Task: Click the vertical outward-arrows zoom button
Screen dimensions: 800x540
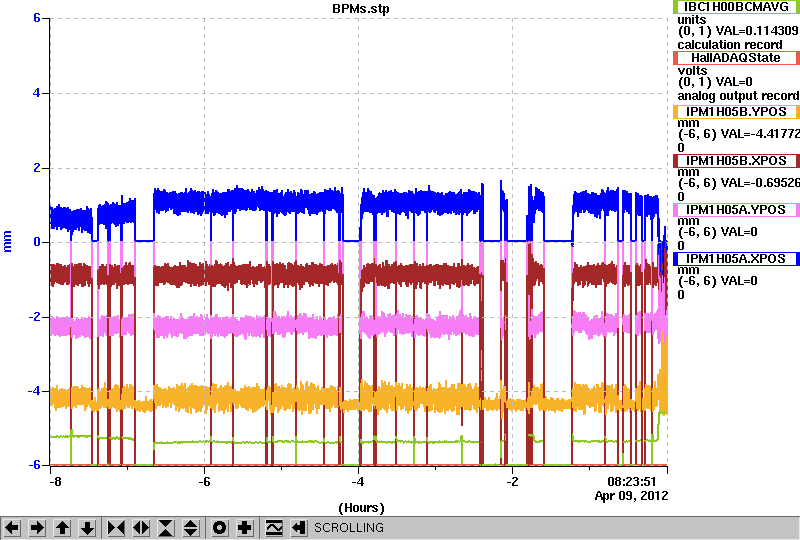Action: coord(191,528)
